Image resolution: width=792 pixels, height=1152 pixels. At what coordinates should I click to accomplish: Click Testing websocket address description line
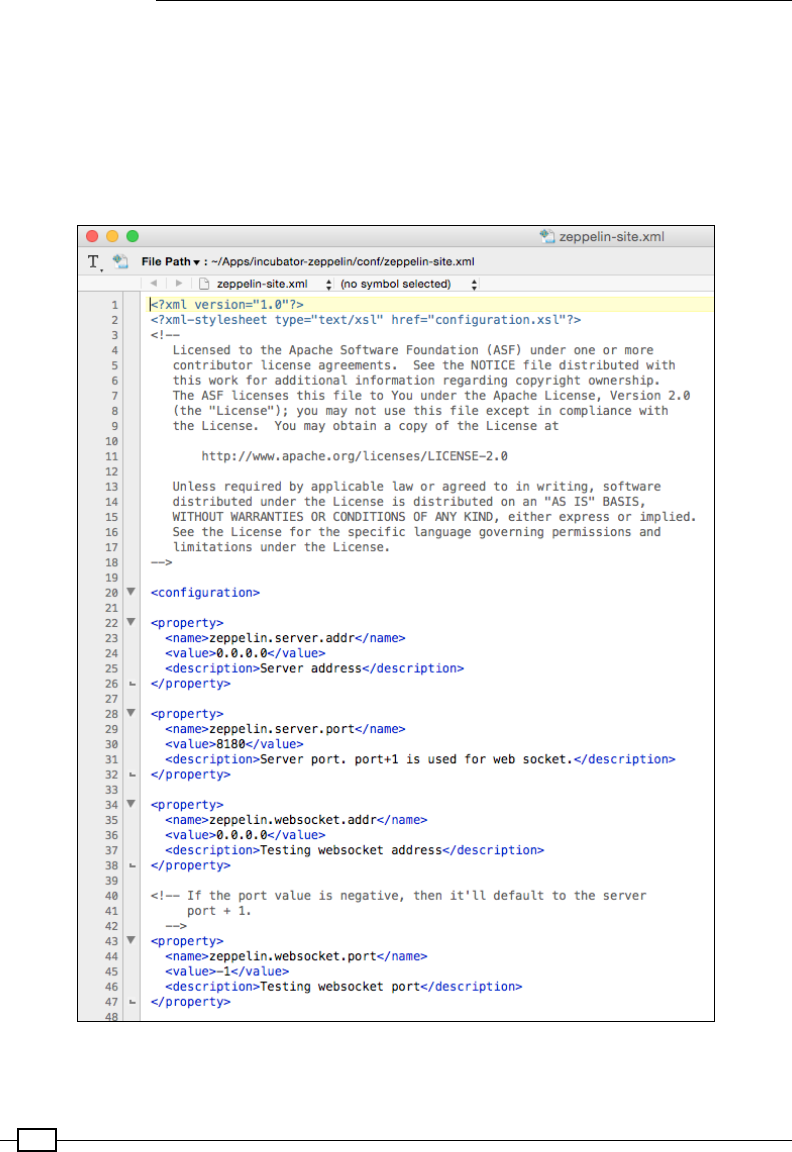355,850
